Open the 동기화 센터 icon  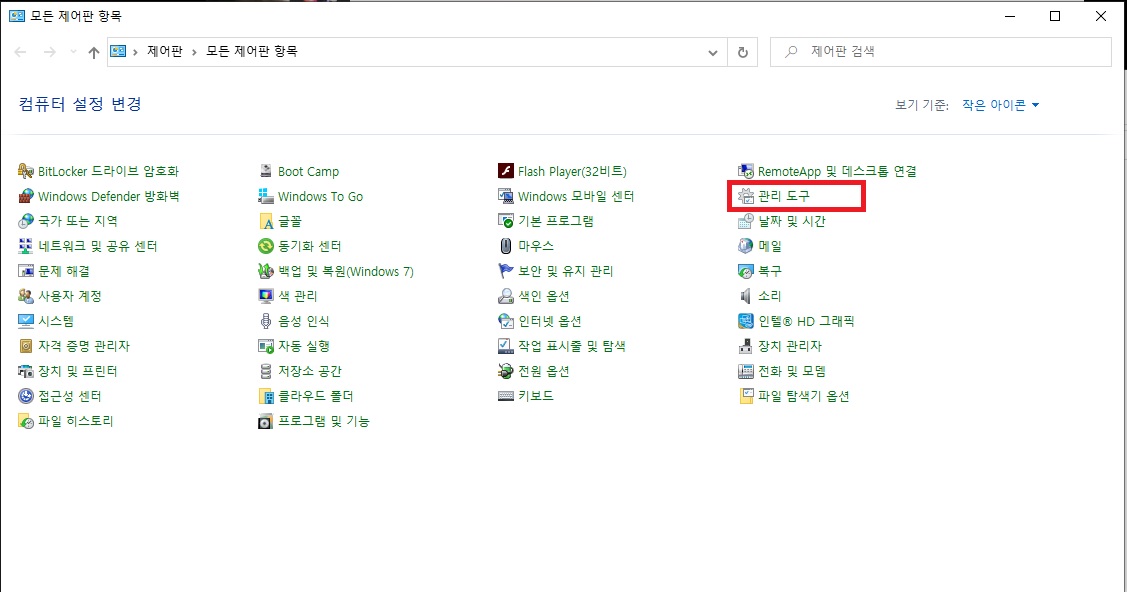(266, 246)
